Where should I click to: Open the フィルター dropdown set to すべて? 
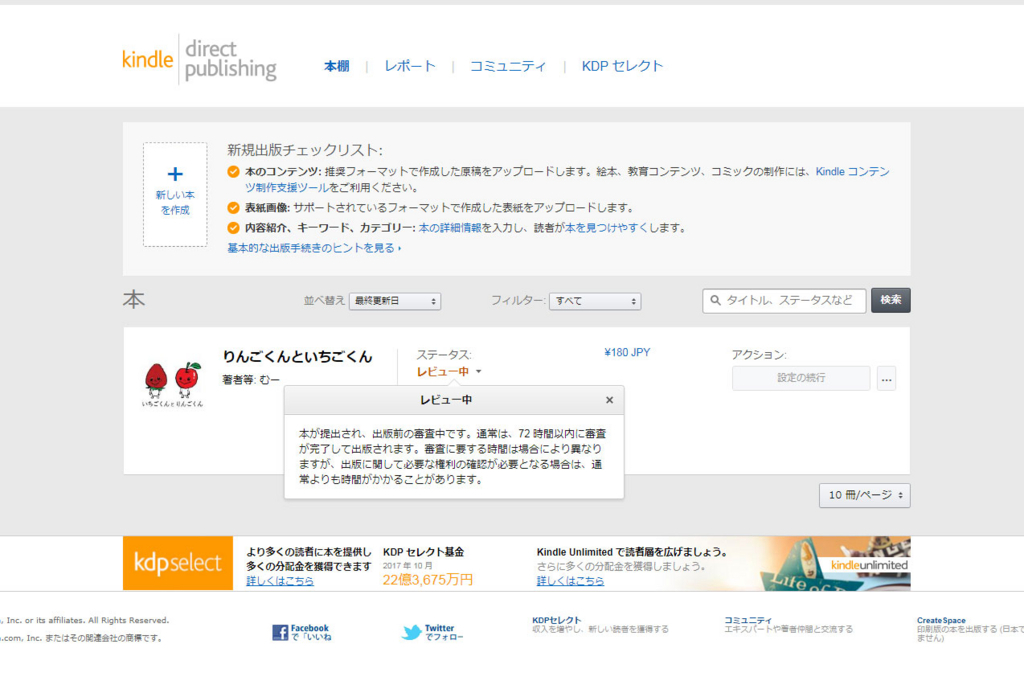click(x=595, y=301)
